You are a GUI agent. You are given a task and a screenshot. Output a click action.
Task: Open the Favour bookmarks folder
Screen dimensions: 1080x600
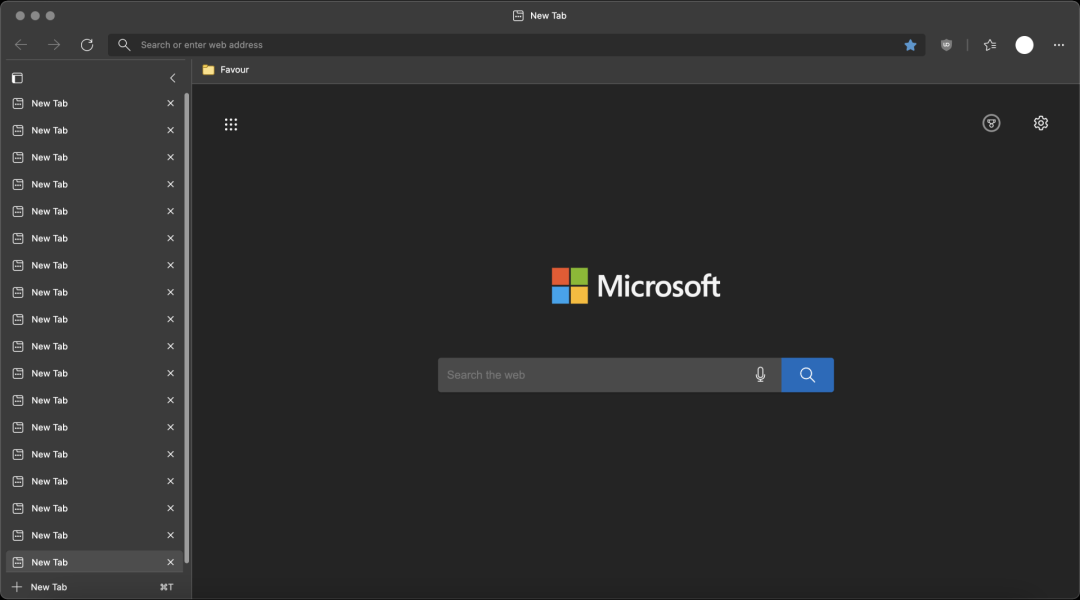226,70
